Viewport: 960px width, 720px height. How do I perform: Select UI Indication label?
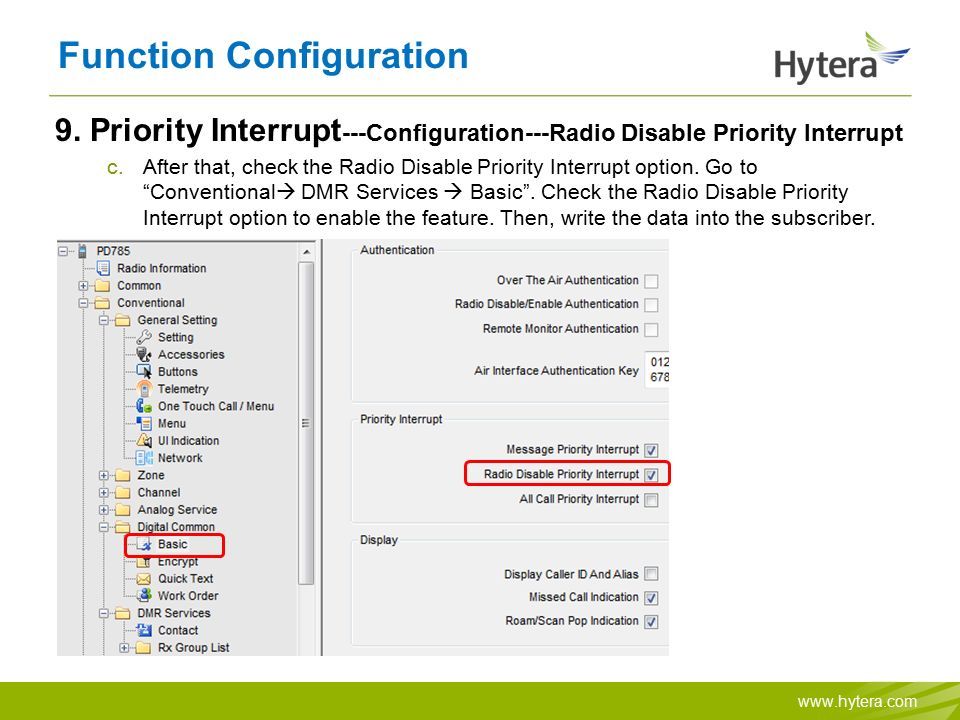pyautogui.click(x=189, y=440)
